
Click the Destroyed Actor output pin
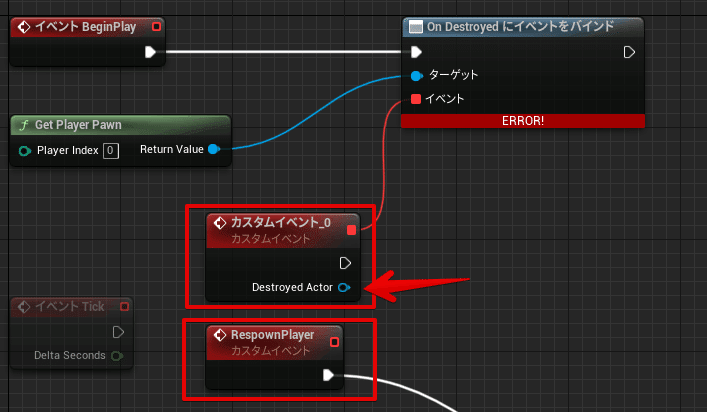pos(344,288)
